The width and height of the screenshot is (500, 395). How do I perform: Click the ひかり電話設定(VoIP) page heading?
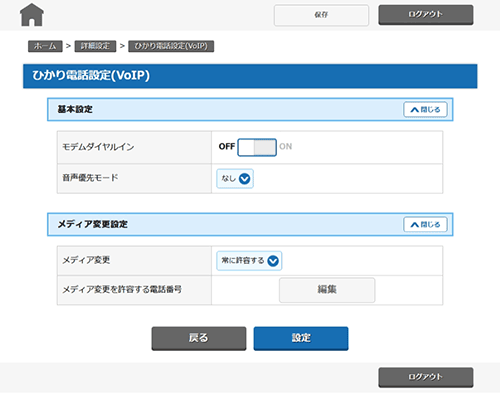click(91, 75)
